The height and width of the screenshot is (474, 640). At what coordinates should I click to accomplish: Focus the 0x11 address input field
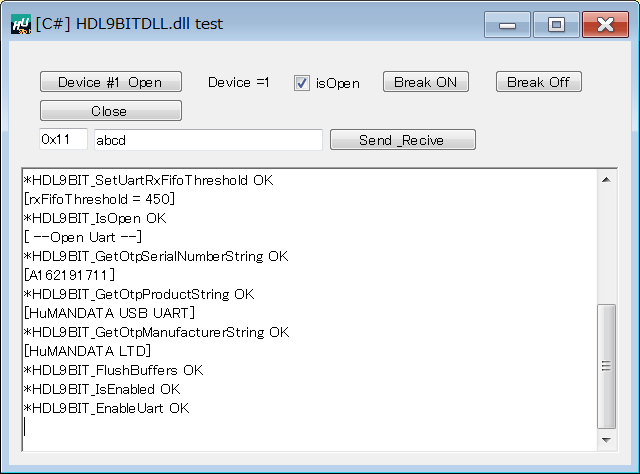coord(63,139)
